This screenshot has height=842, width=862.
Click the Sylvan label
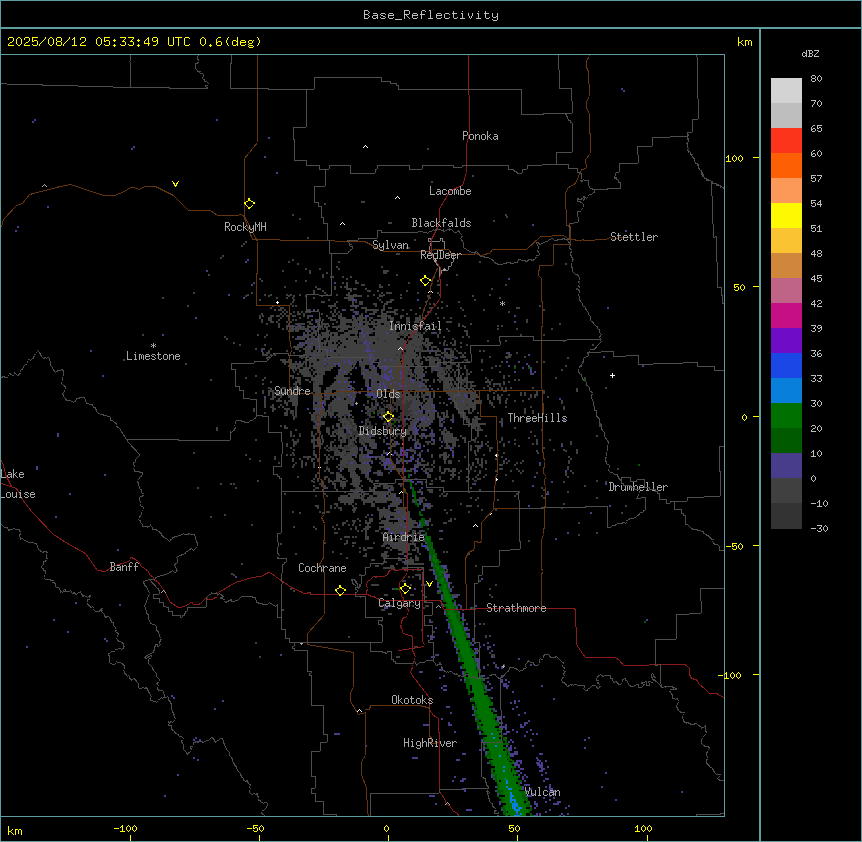[390, 245]
